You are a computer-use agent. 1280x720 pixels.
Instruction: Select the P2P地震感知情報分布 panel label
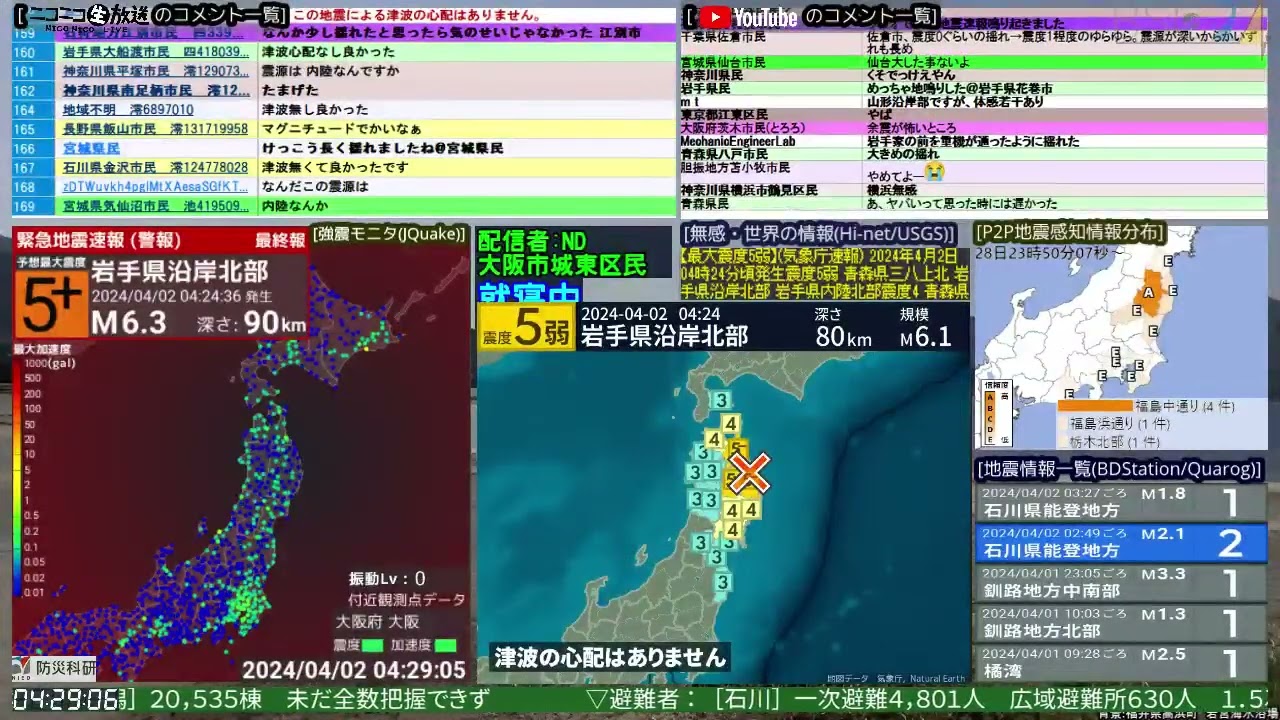point(1070,233)
